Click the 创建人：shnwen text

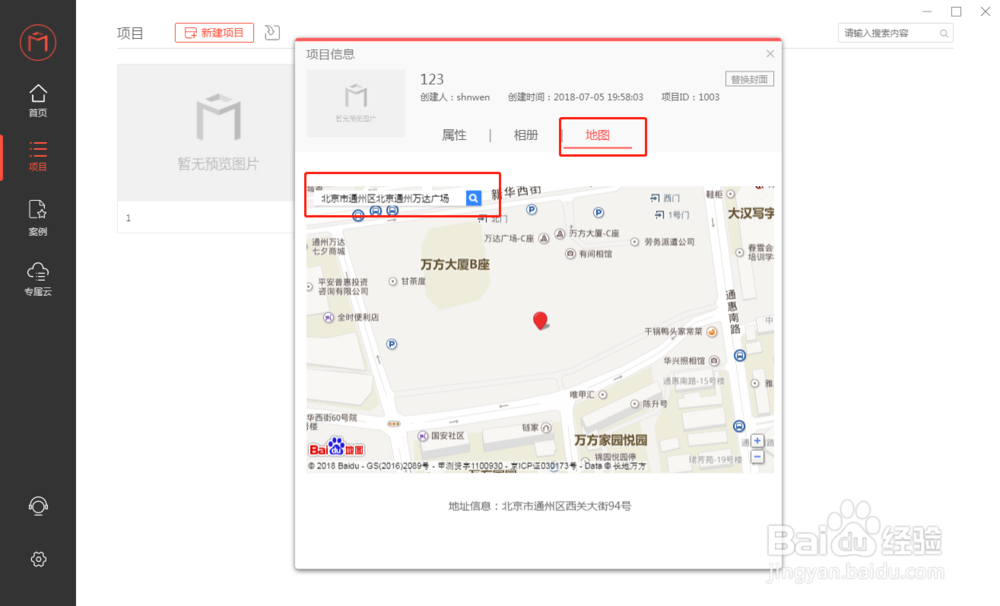tap(455, 97)
